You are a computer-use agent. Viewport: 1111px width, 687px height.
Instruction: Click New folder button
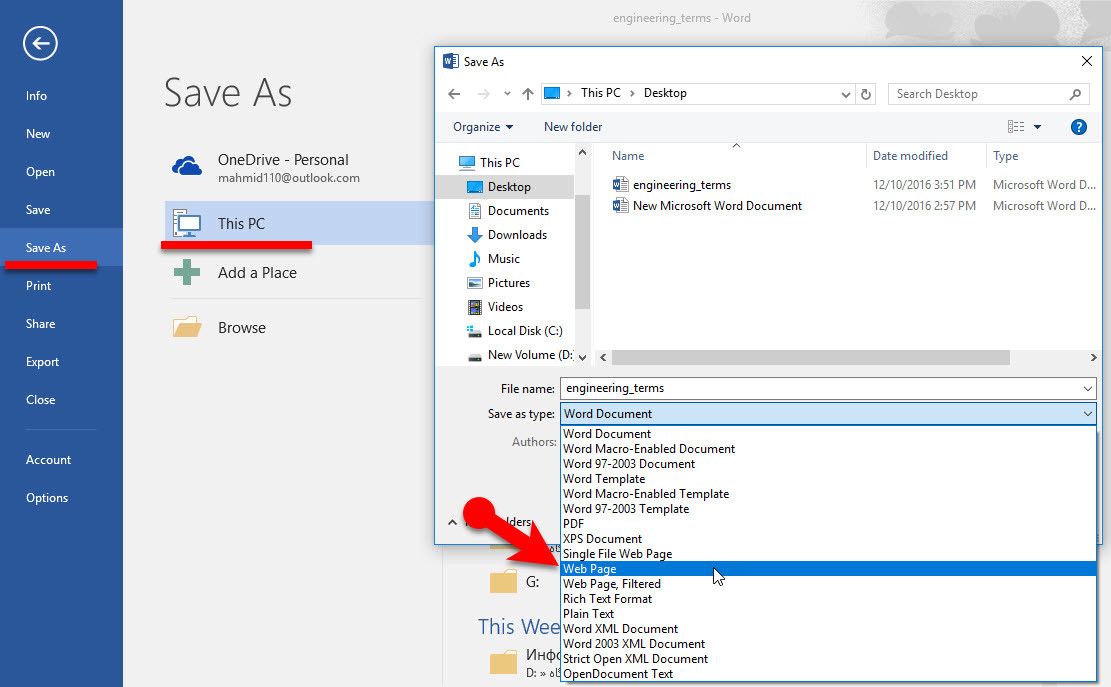pyautogui.click(x=573, y=127)
